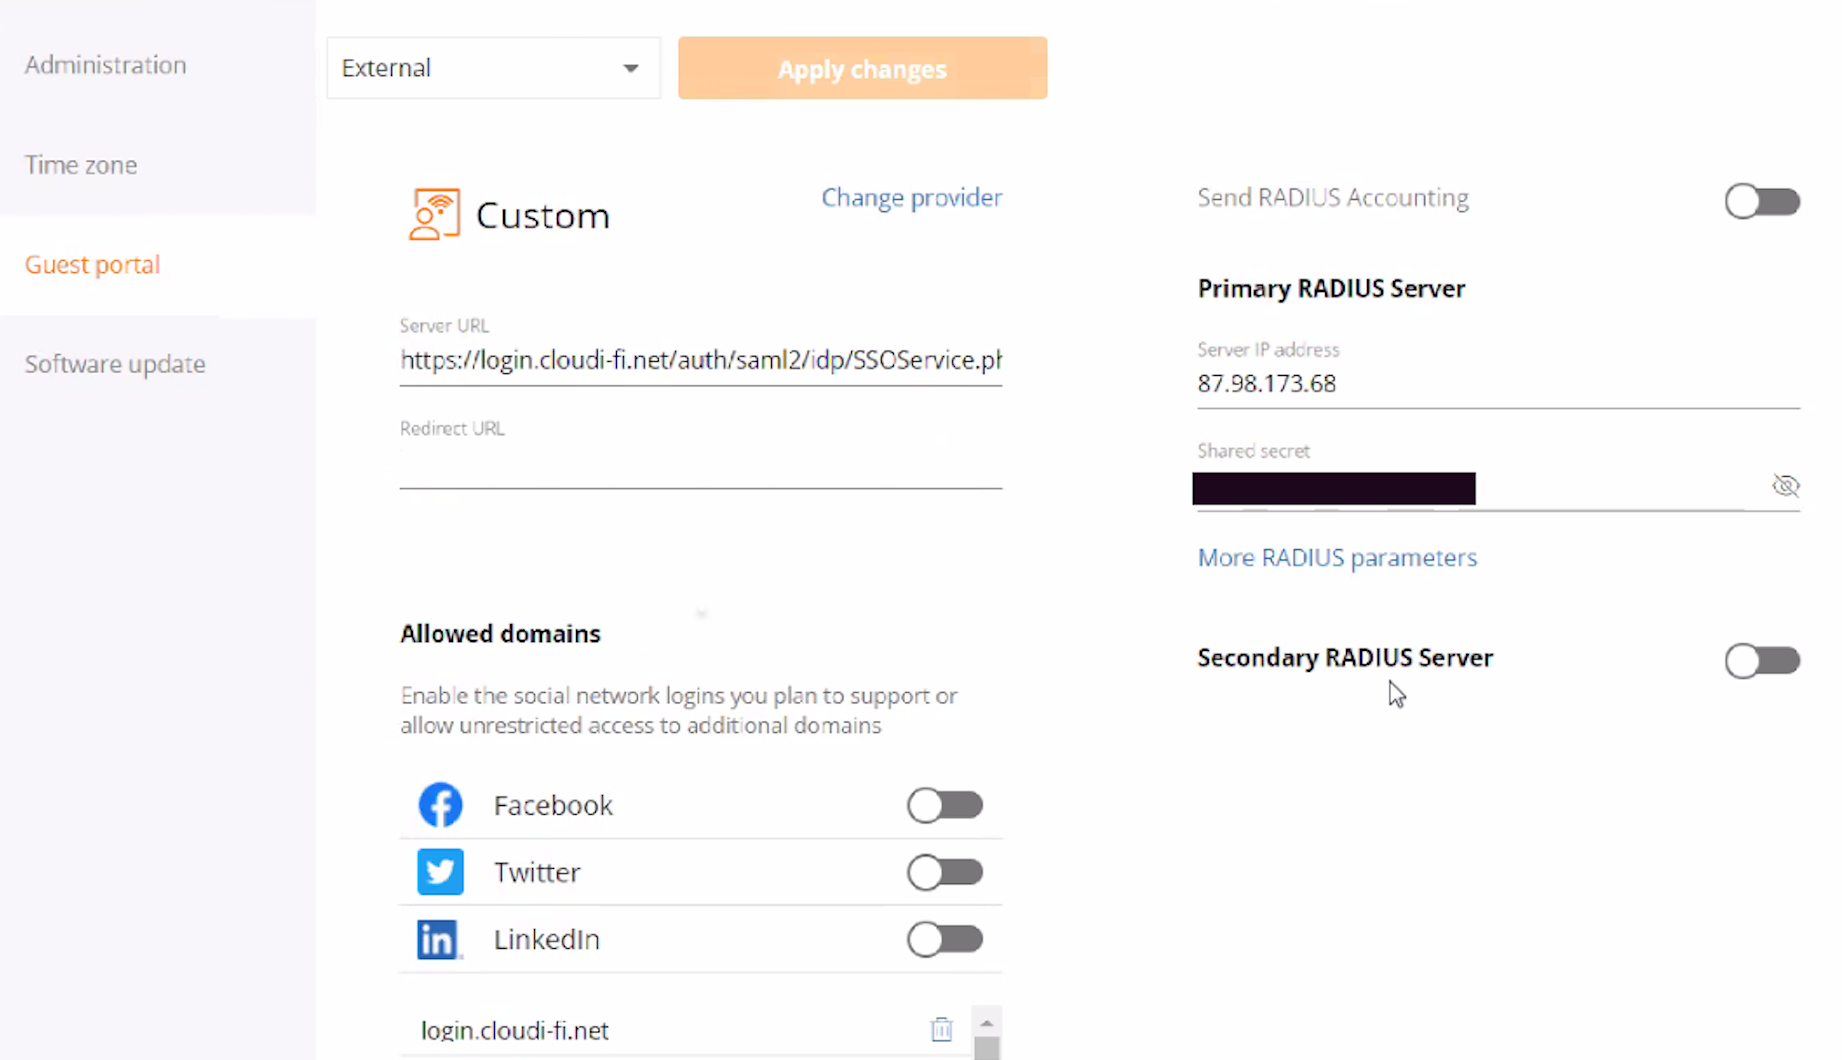Turn on Secondary RADIUS Server

1761,660
